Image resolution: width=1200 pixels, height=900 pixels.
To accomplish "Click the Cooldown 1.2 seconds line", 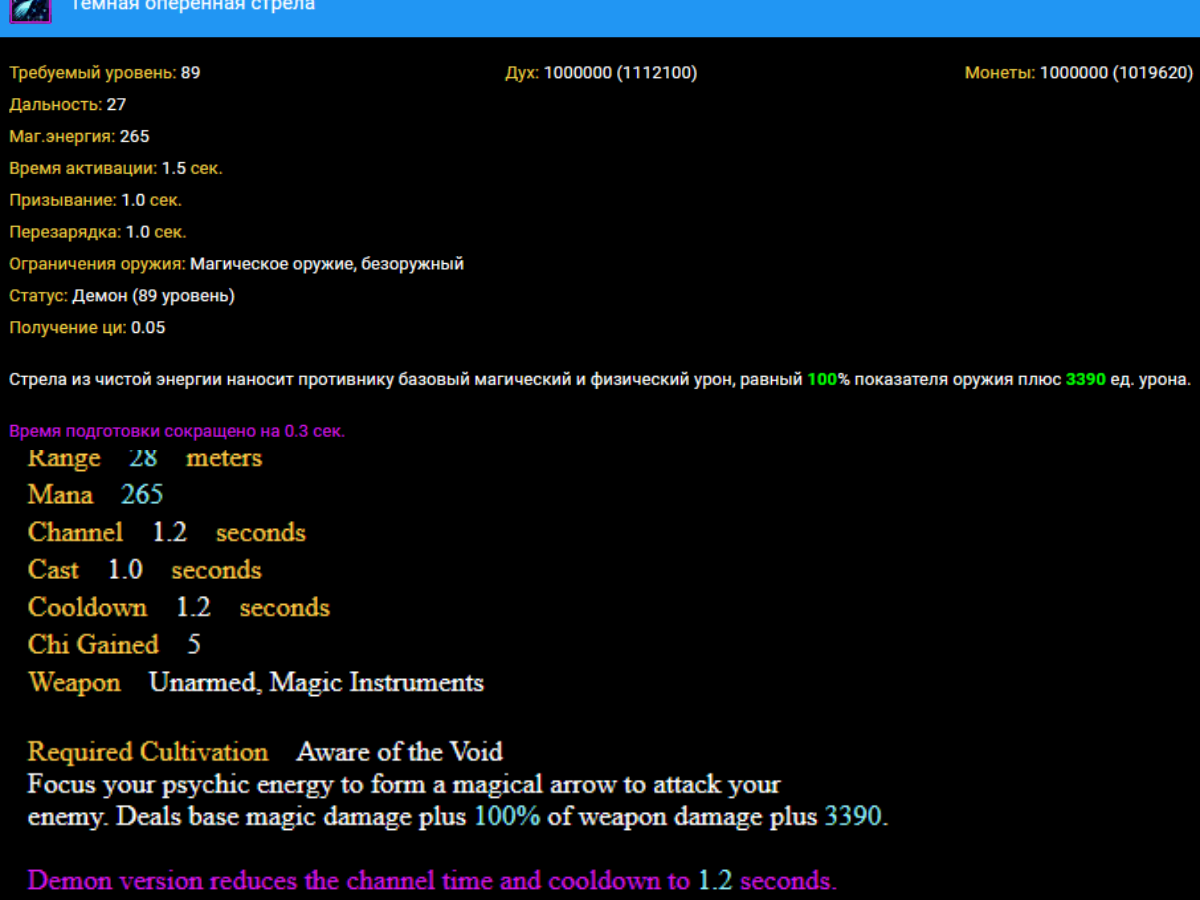I will coord(178,608).
